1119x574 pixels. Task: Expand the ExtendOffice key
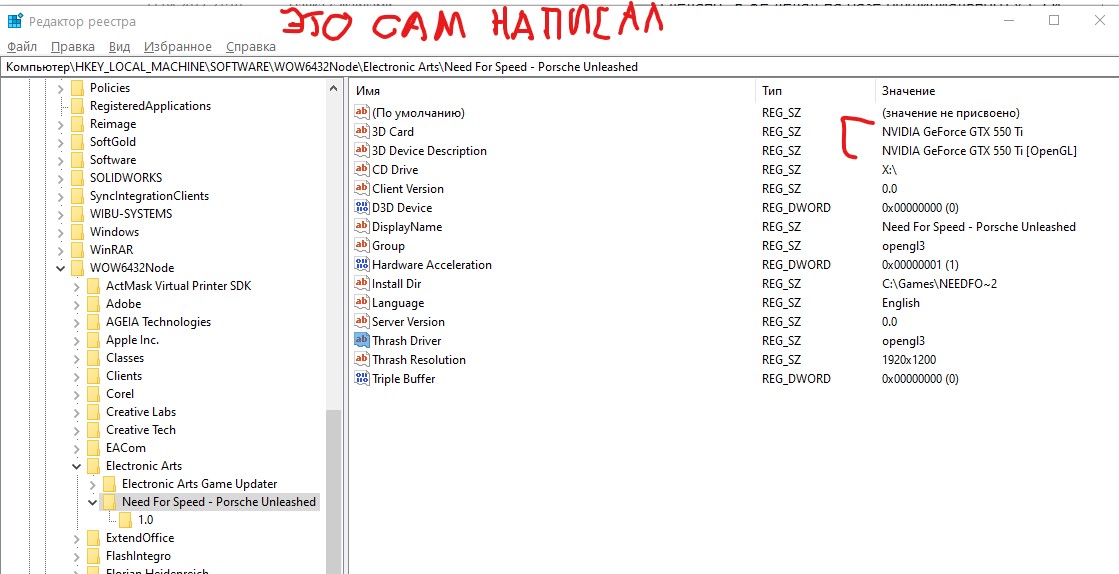[x=76, y=538]
